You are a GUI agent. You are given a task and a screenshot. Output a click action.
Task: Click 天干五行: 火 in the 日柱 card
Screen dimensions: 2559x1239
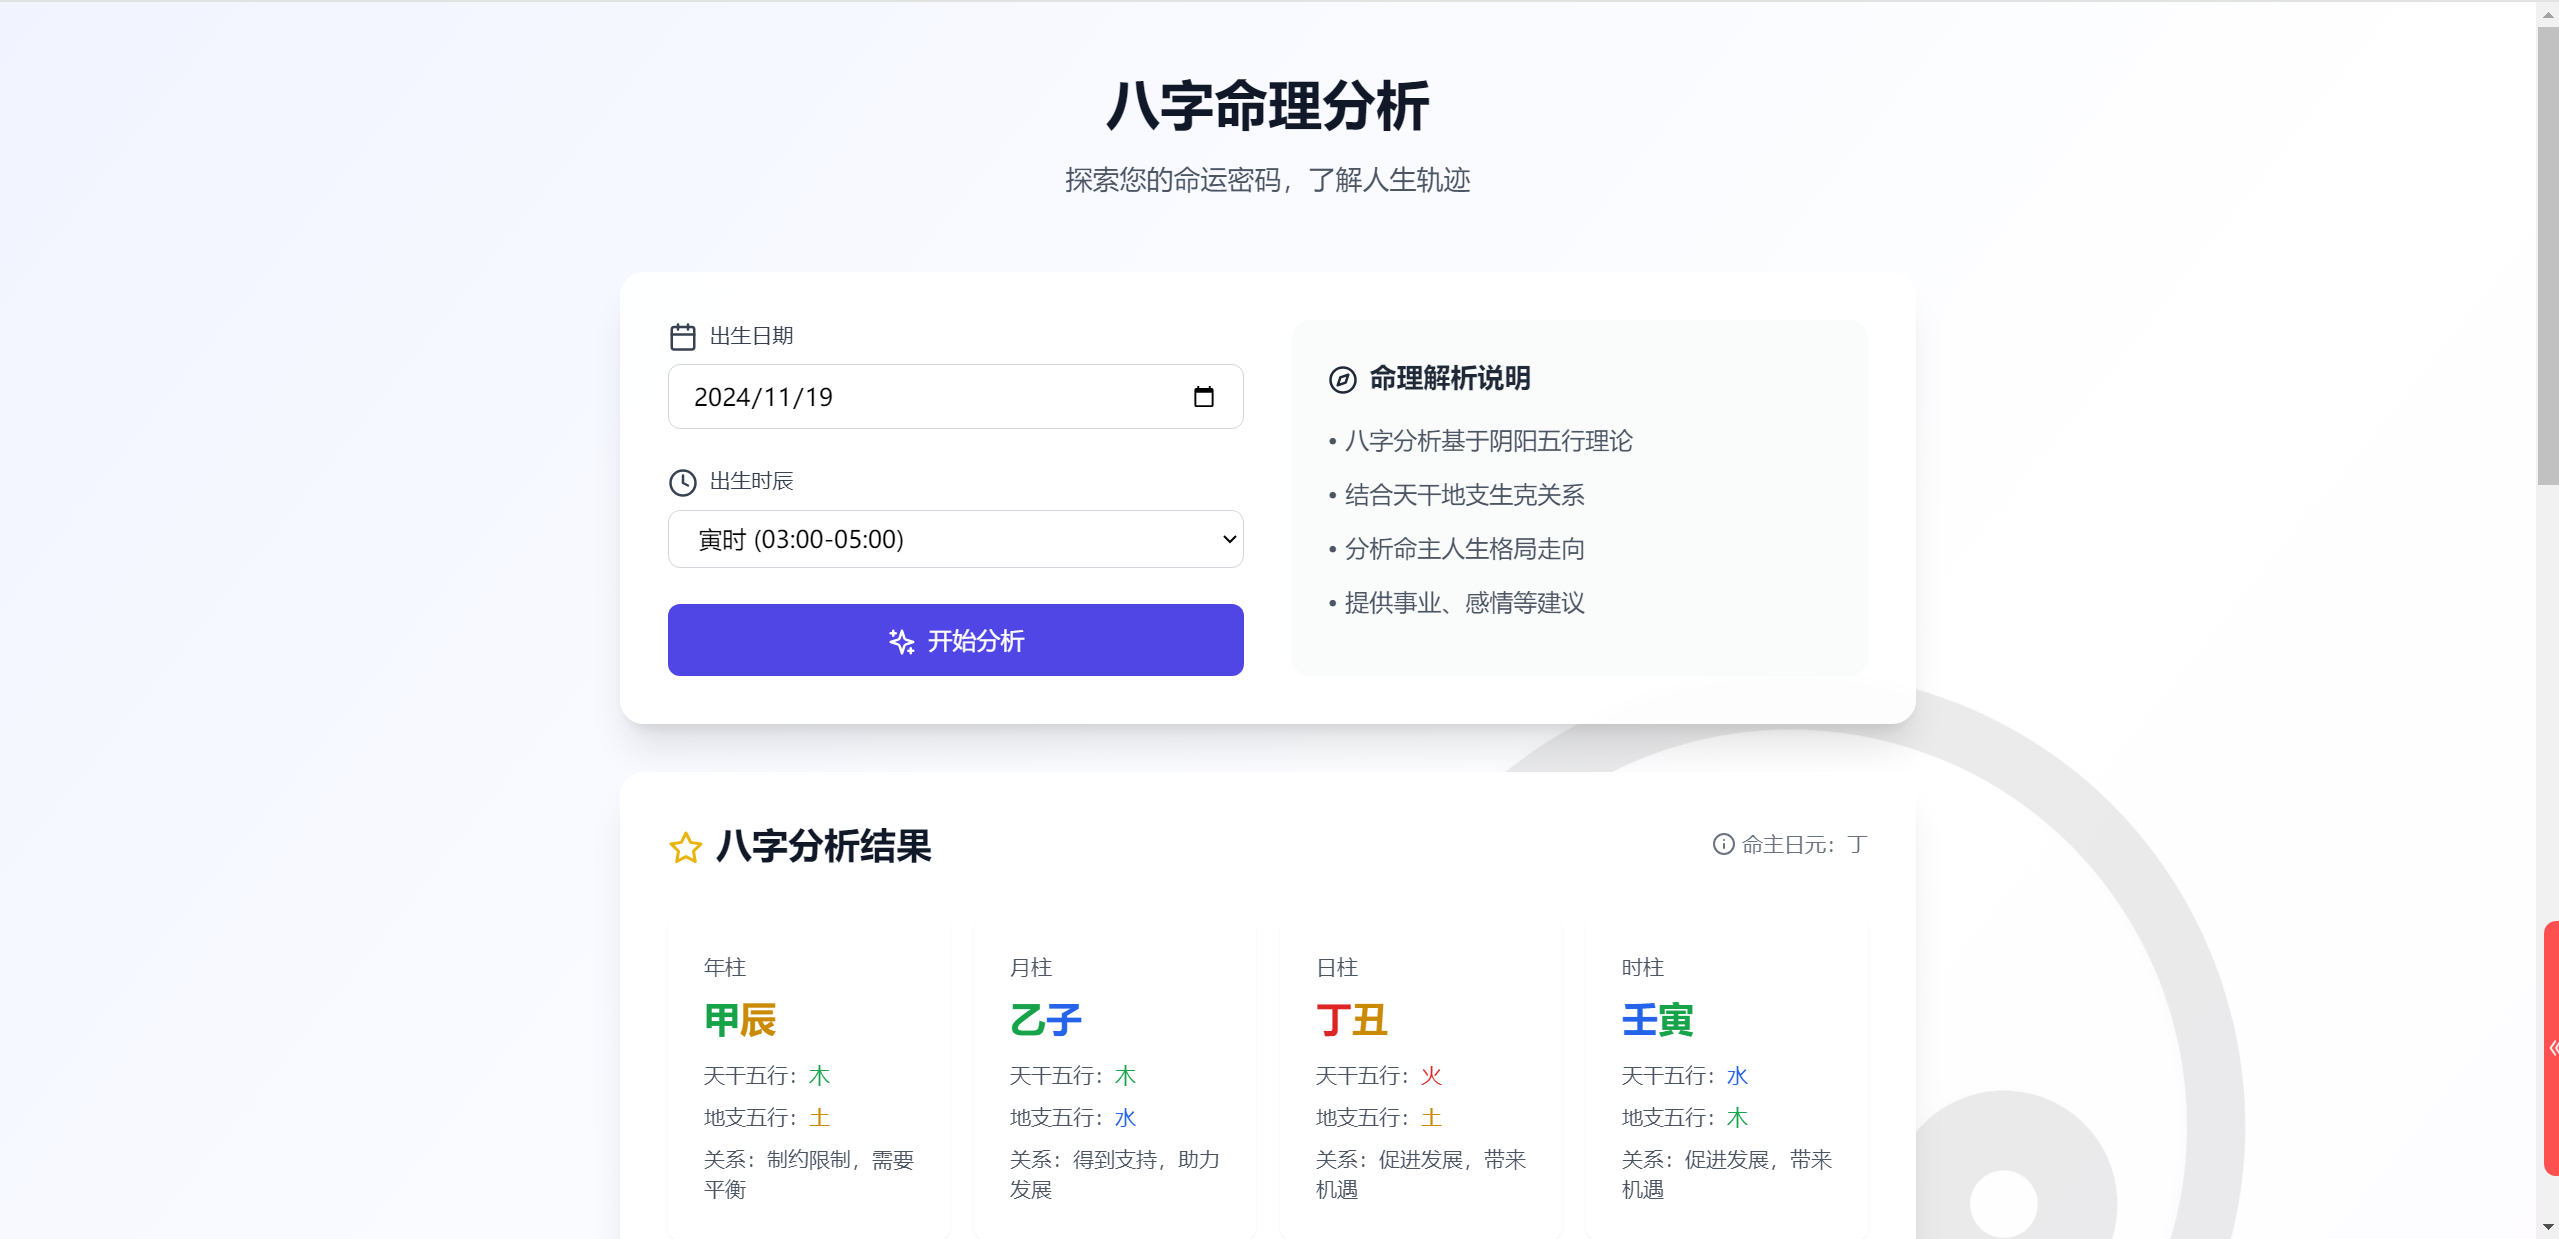coord(1379,1076)
